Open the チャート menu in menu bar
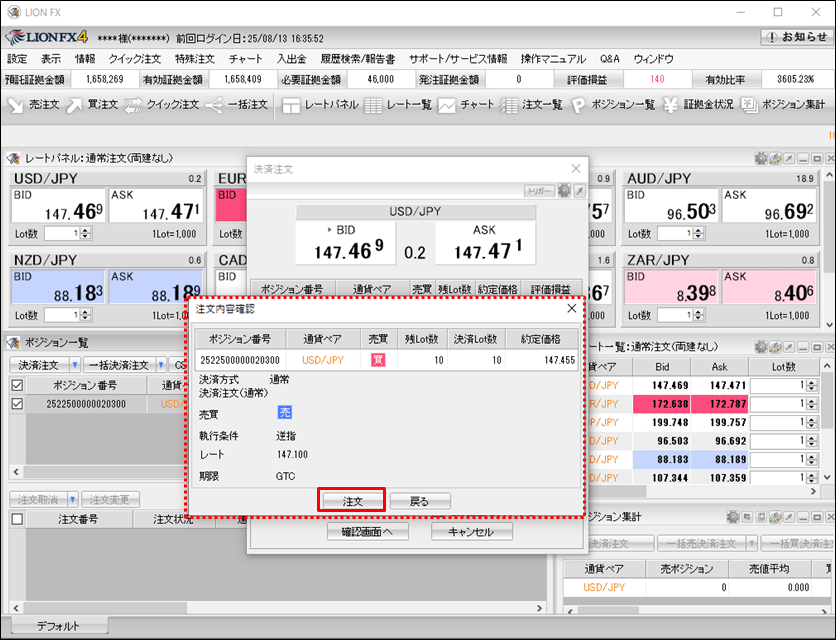 click(x=246, y=59)
